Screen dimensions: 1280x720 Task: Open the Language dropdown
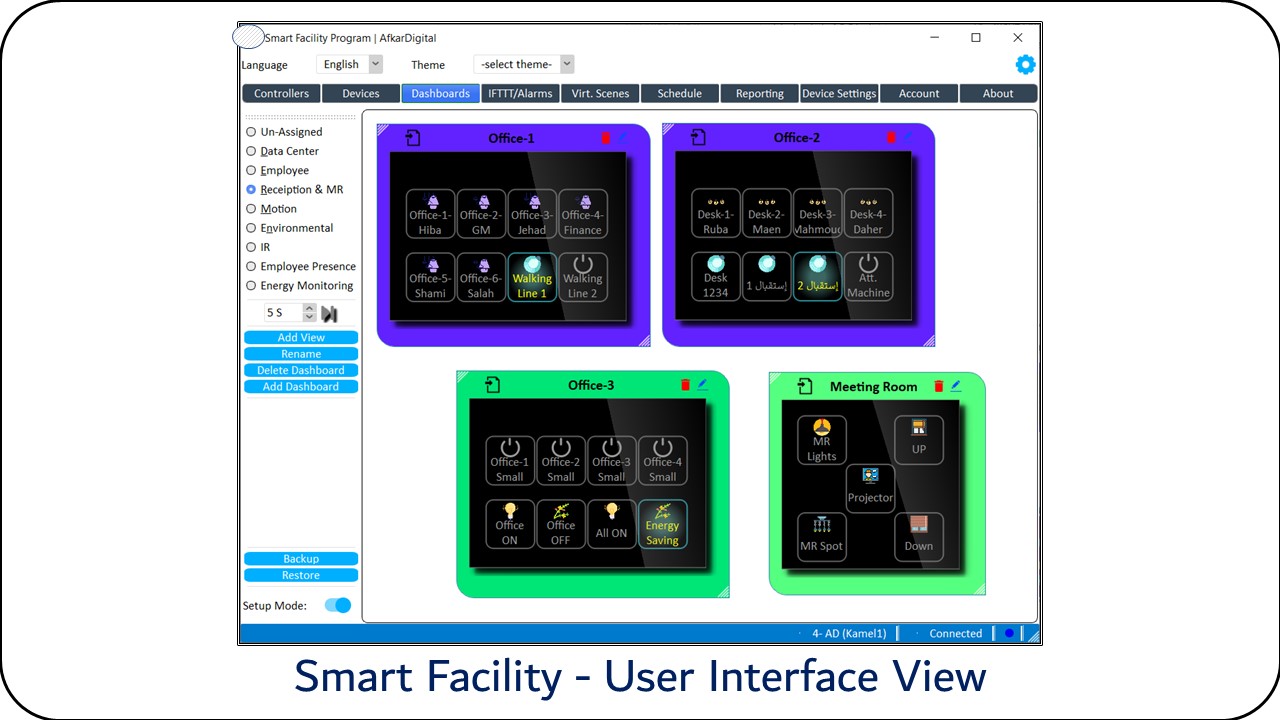[350, 64]
